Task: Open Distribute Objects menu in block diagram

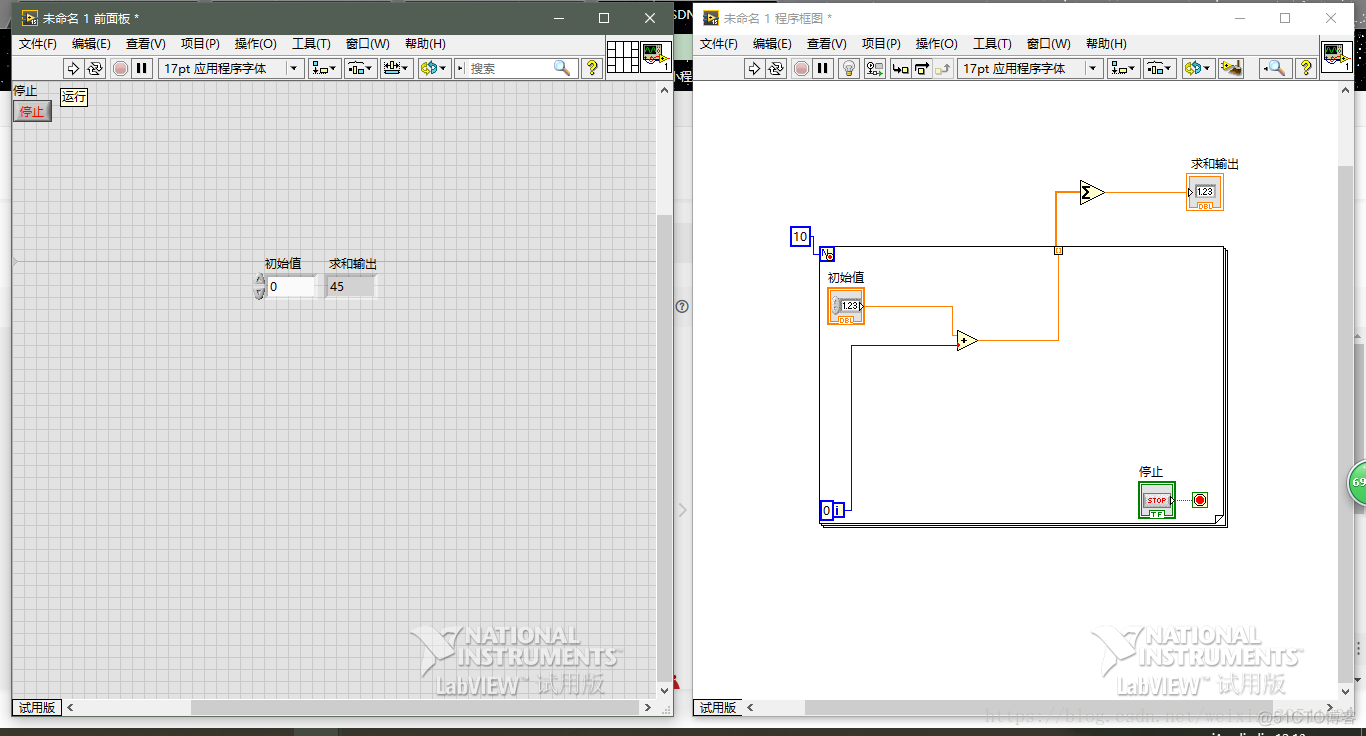Action: point(1160,68)
